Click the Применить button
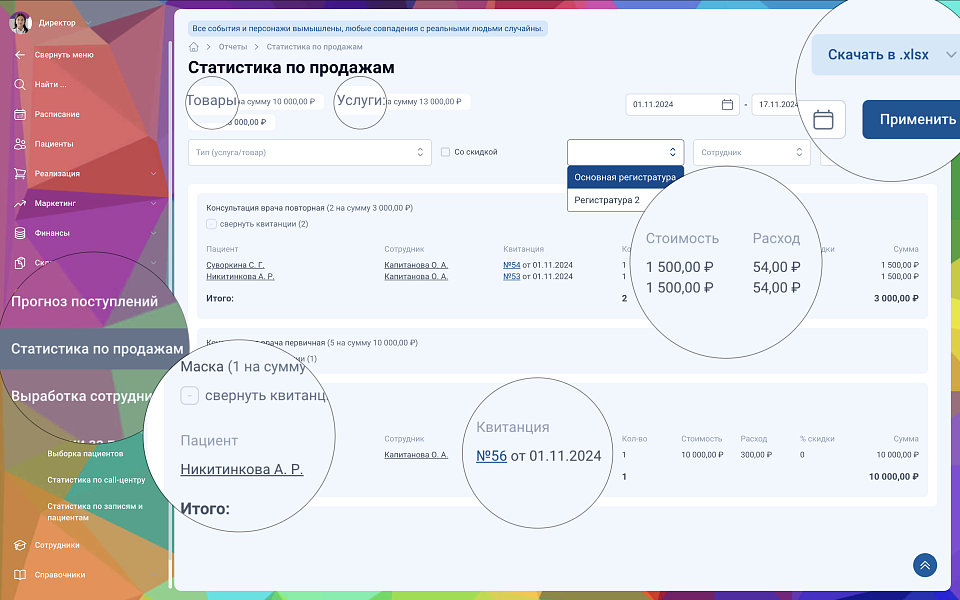The height and width of the screenshot is (600, 960). (912, 119)
